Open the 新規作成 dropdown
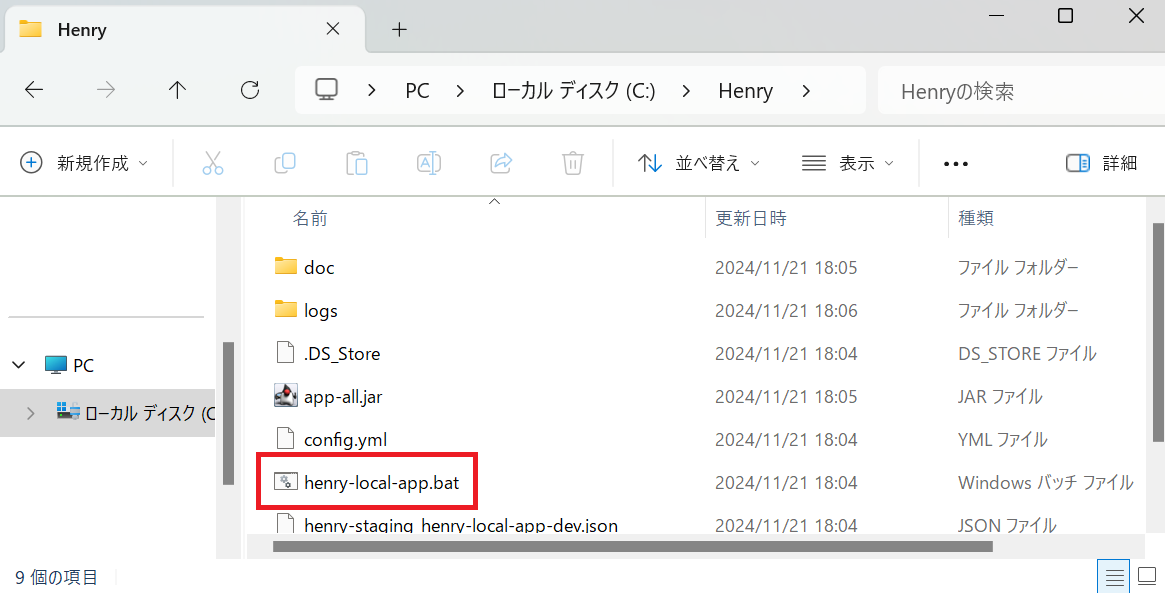 (84, 163)
